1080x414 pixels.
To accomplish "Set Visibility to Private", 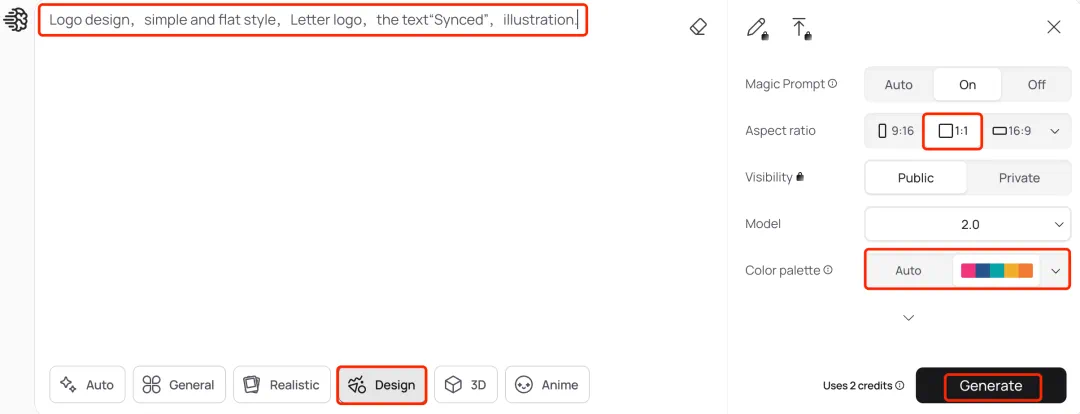I will (1019, 178).
